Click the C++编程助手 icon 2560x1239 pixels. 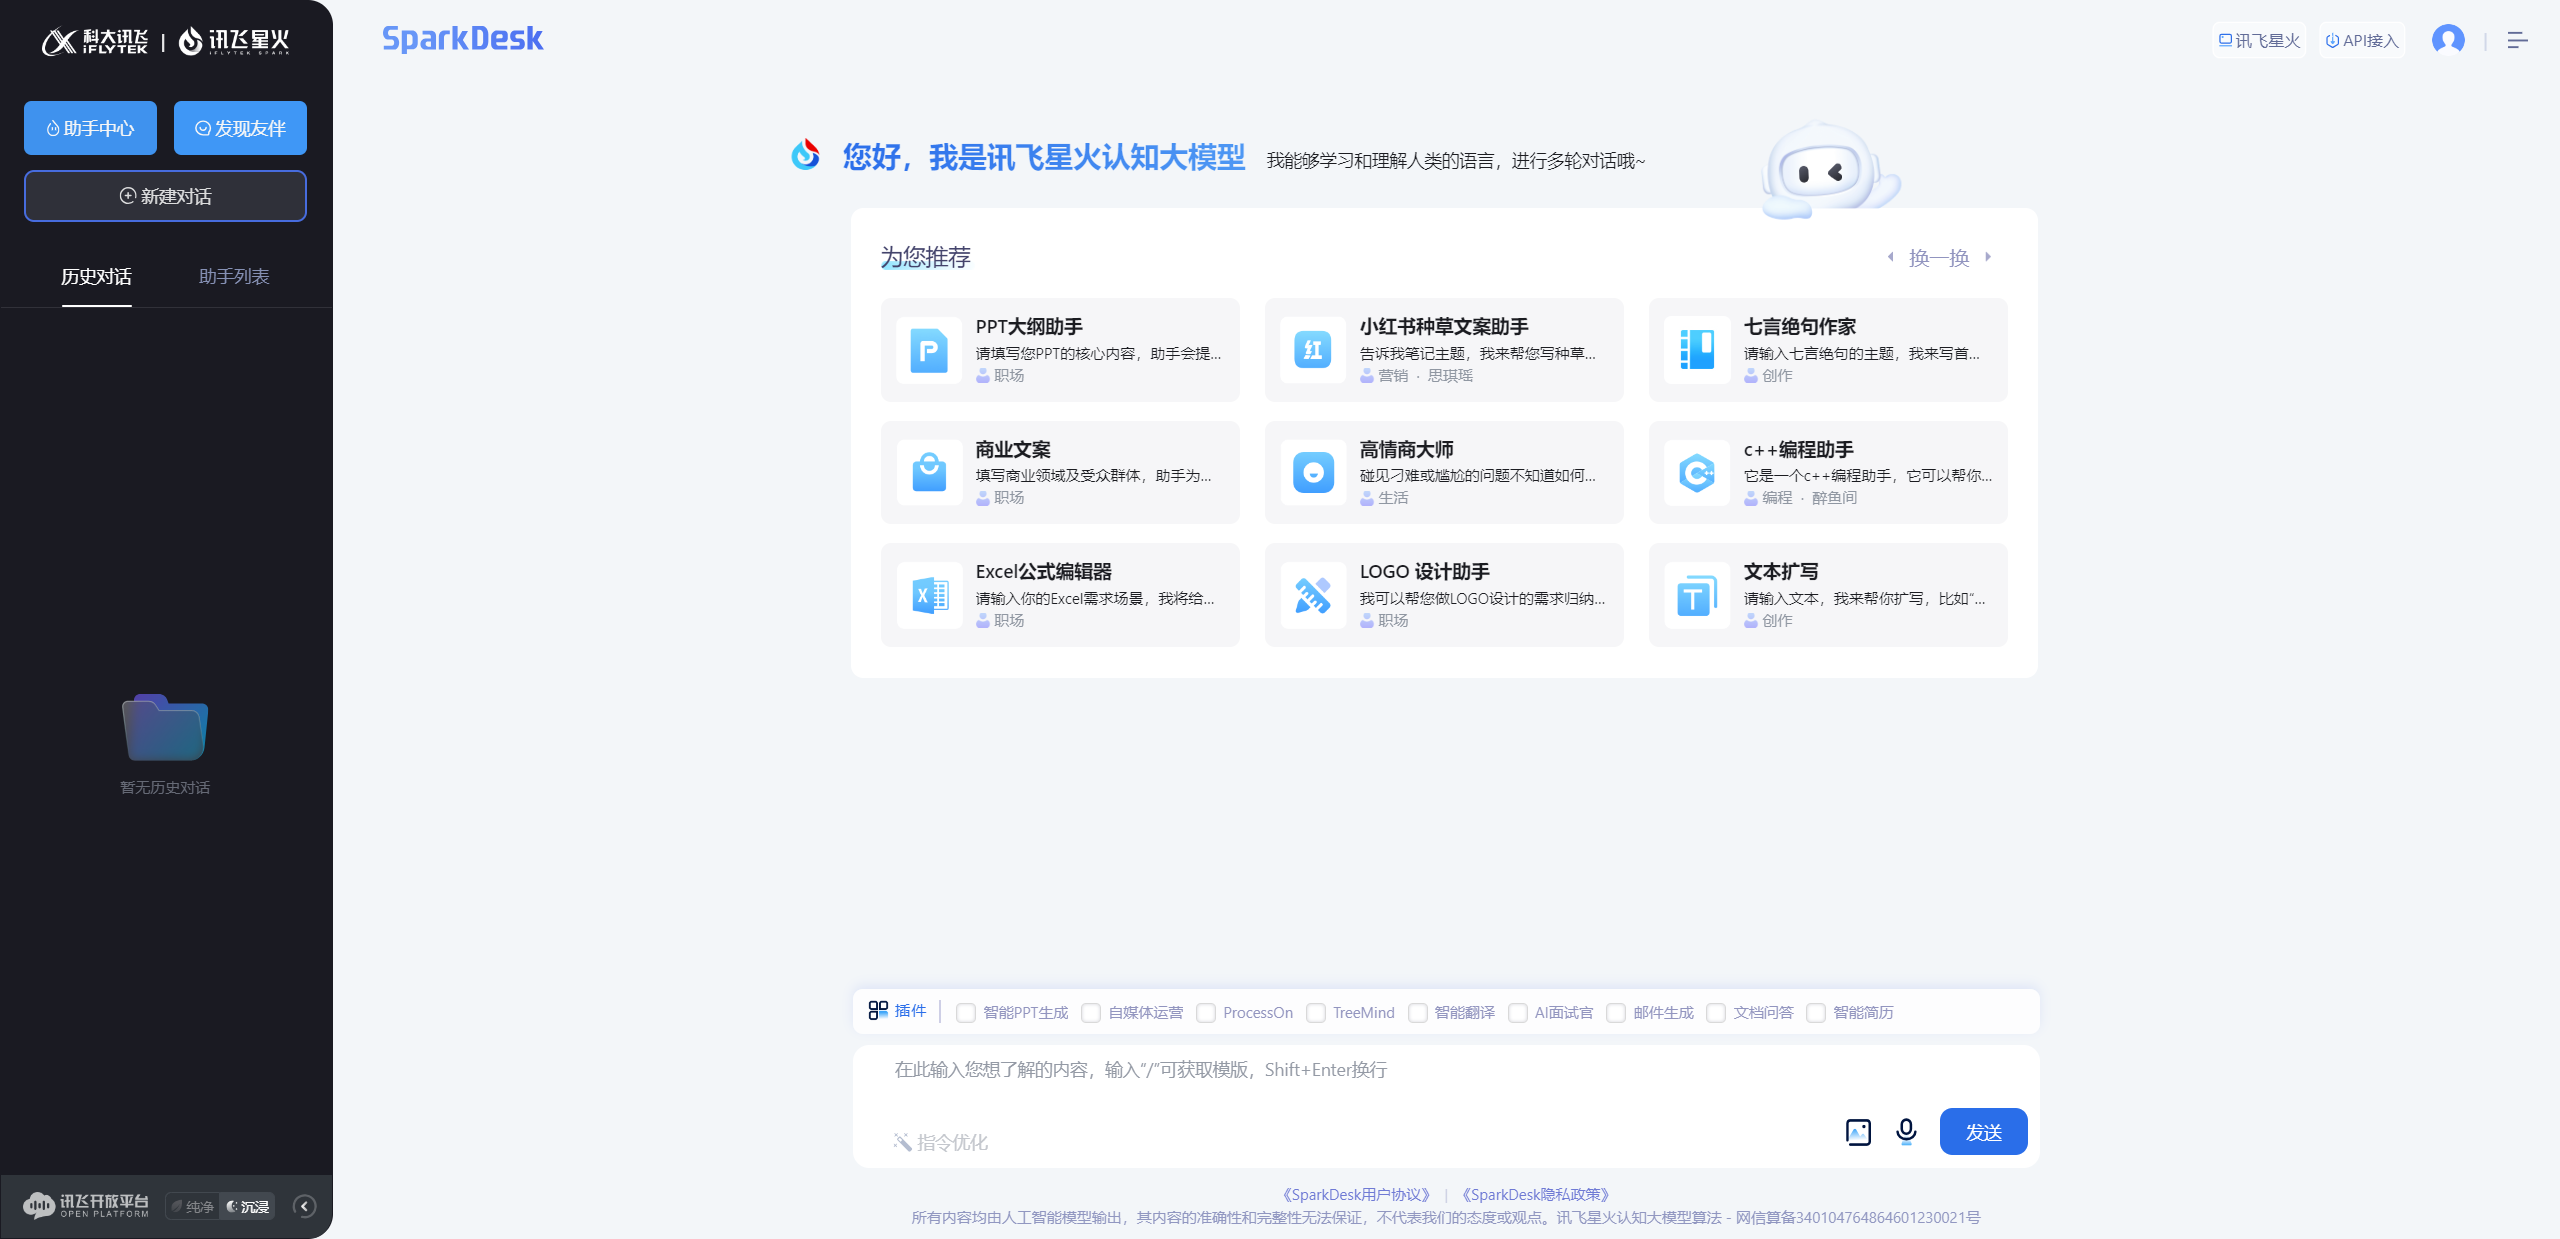(x=1697, y=472)
